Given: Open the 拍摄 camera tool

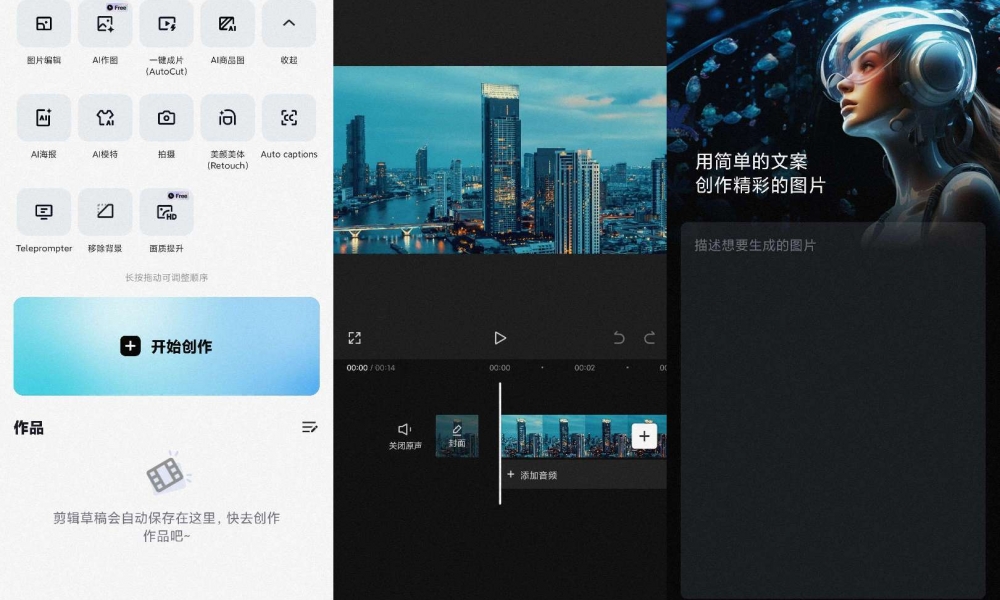Looking at the screenshot, I should tap(166, 119).
